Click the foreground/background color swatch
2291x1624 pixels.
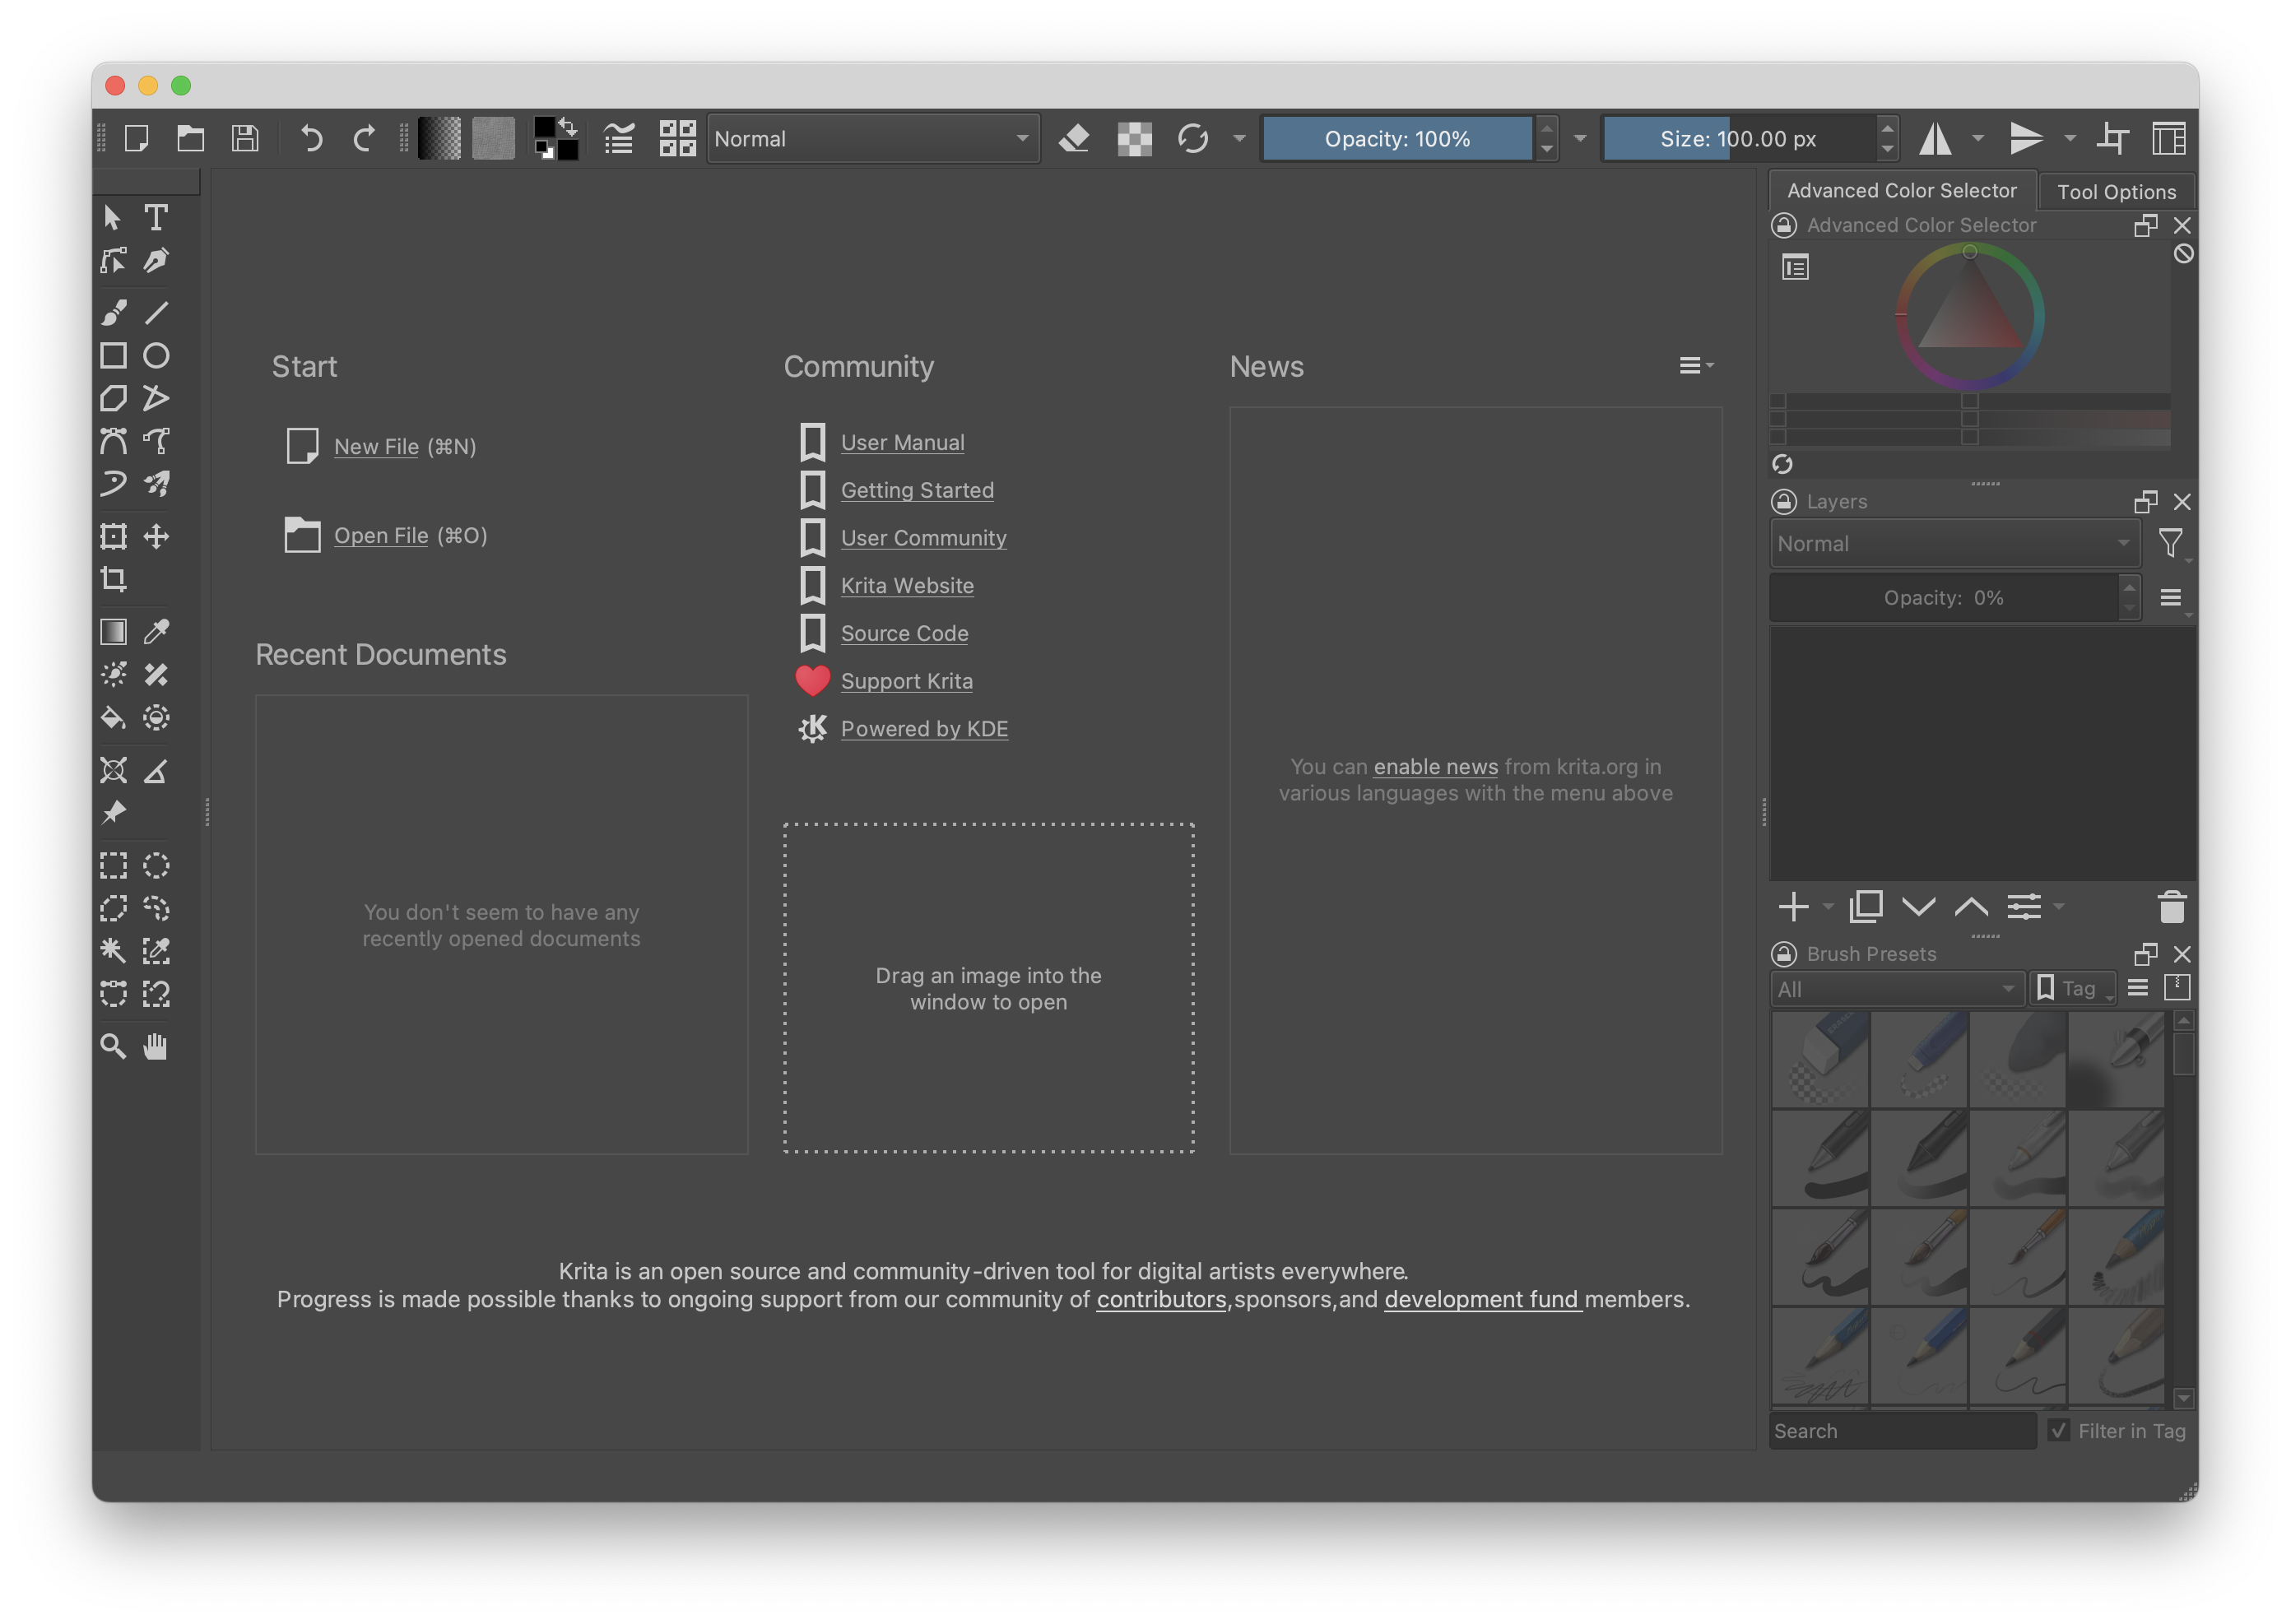(x=555, y=138)
